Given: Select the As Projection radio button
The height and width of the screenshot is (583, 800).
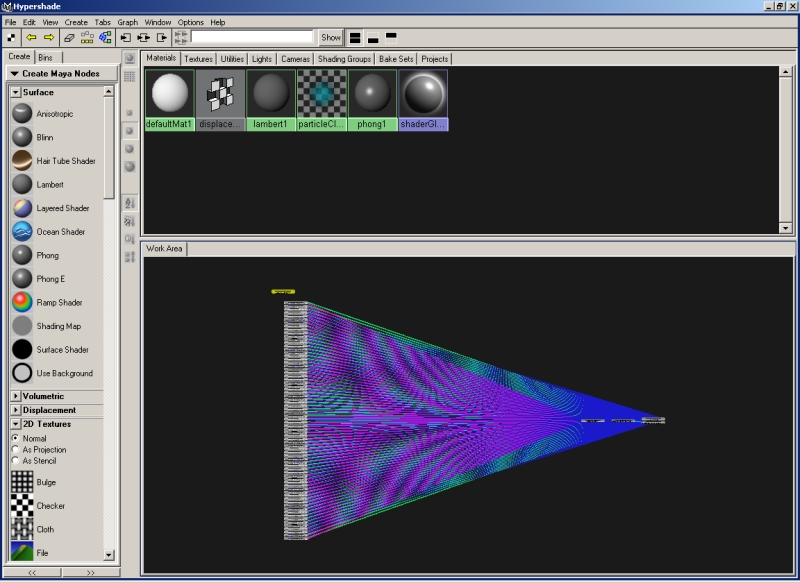Looking at the screenshot, I should 15,450.
